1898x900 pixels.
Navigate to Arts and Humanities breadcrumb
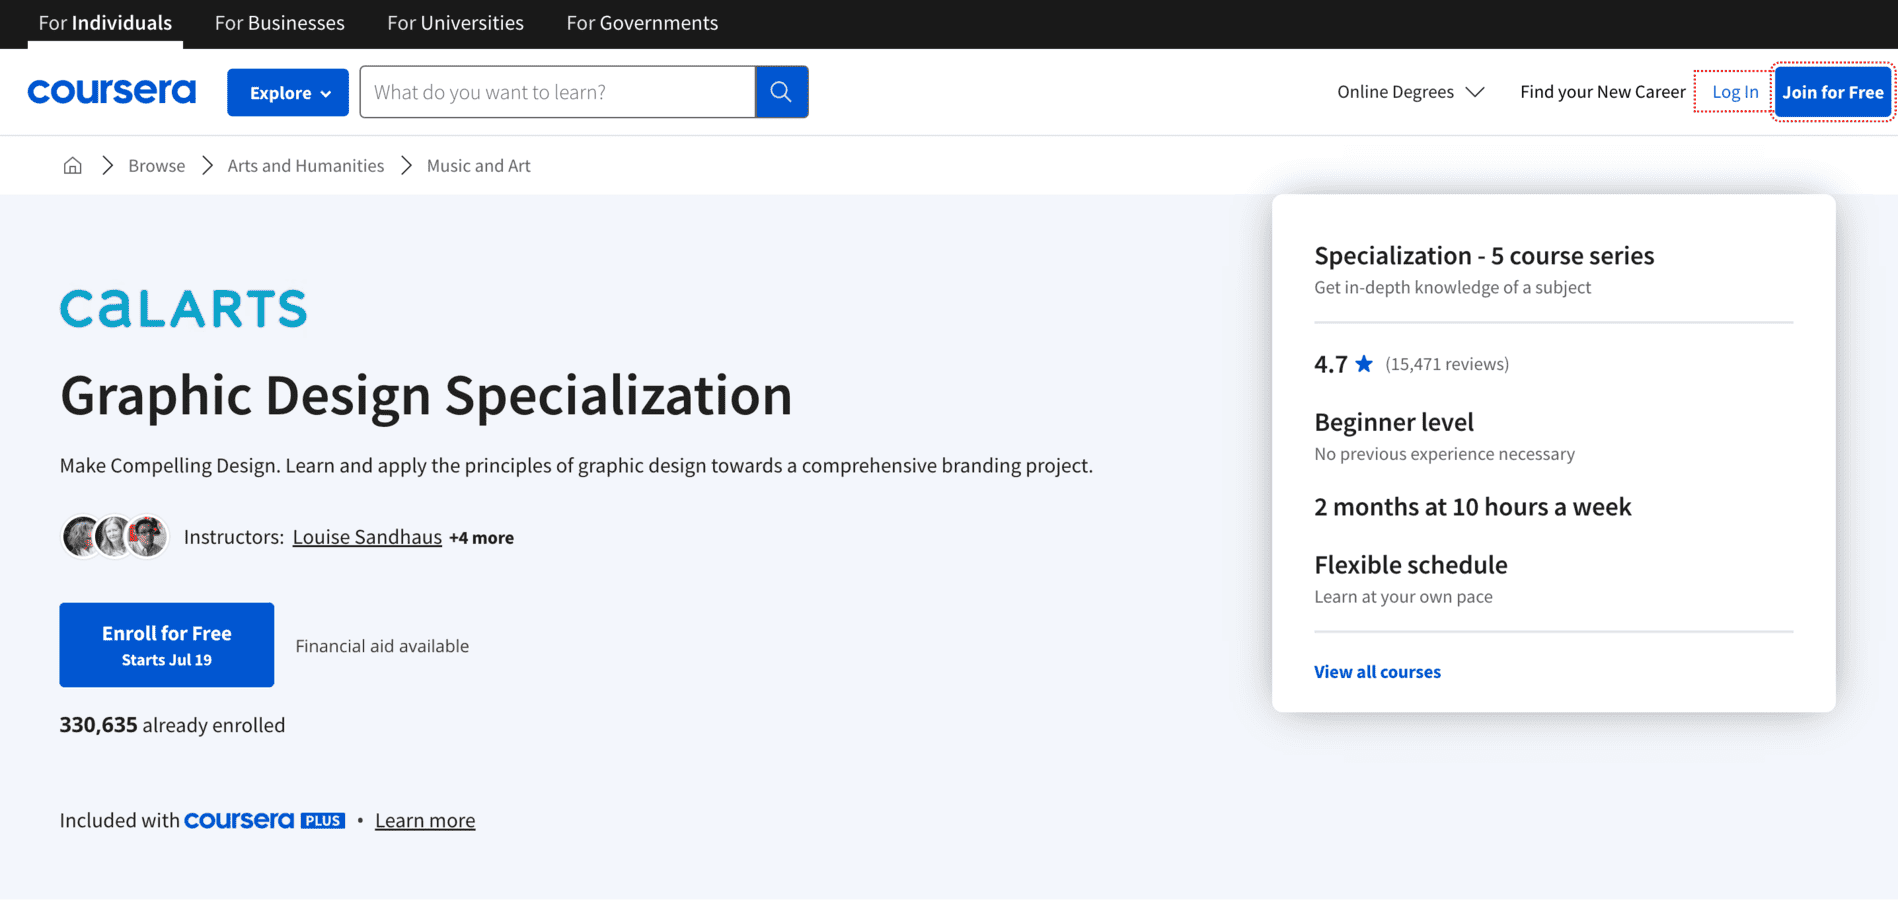[x=305, y=166]
